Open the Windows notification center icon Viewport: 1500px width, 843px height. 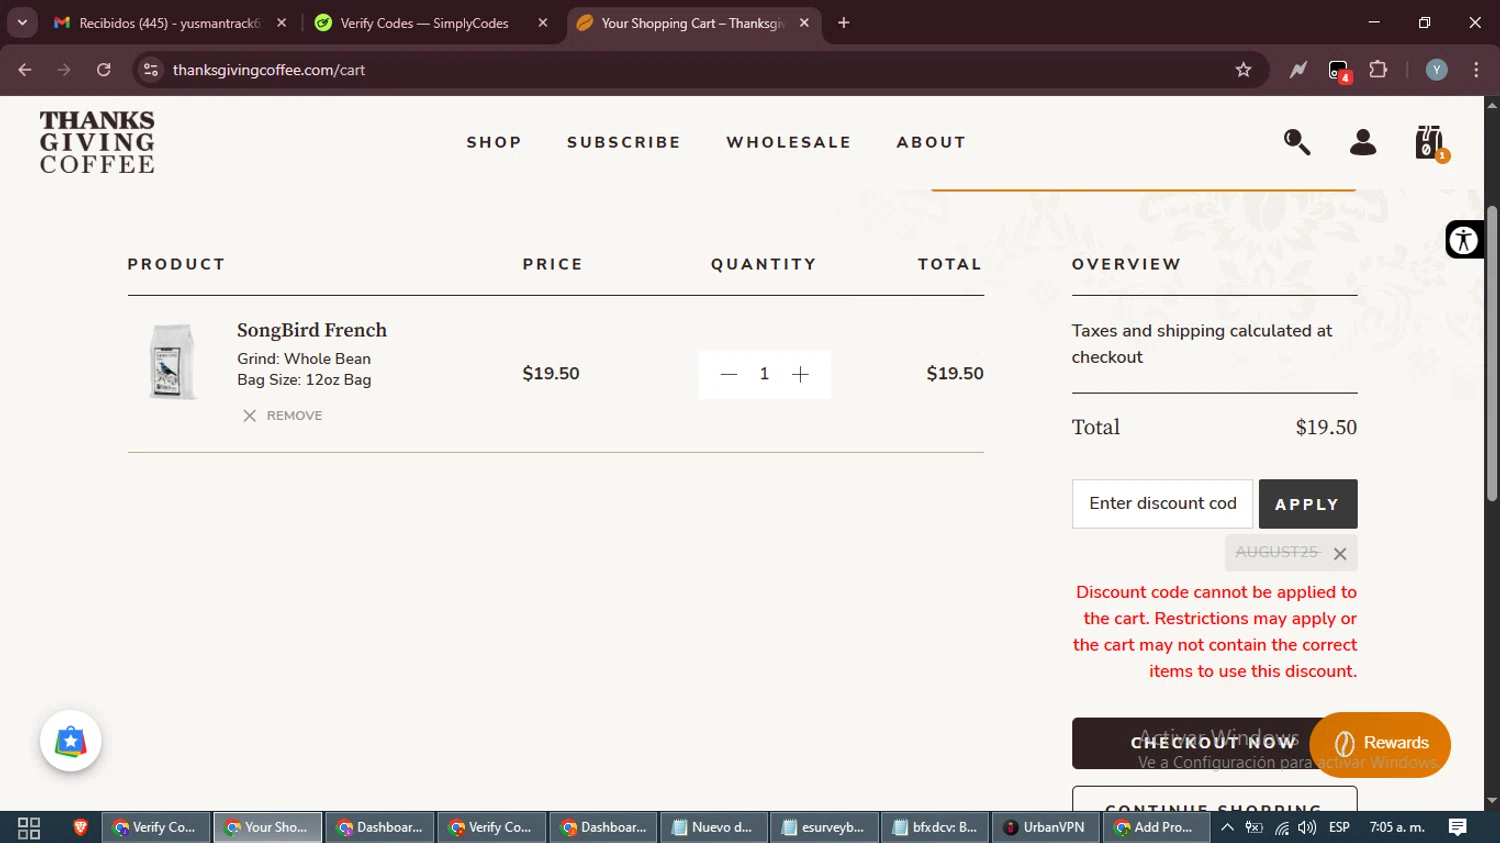coord(1458,827)
